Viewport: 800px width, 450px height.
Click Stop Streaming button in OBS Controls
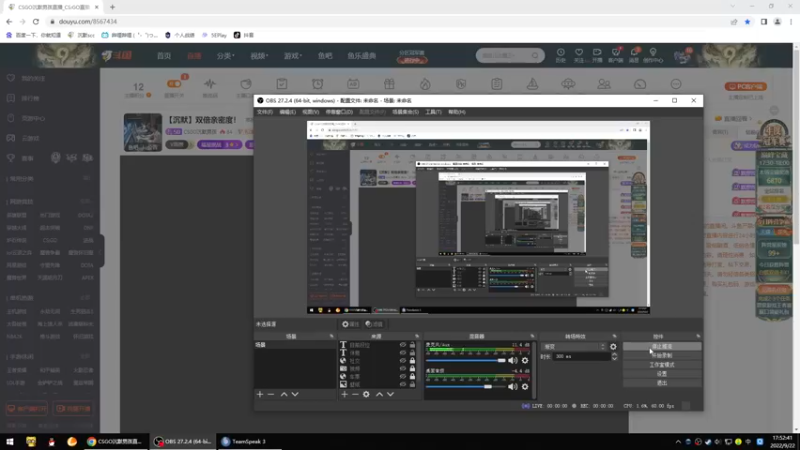tap(662, 346)
